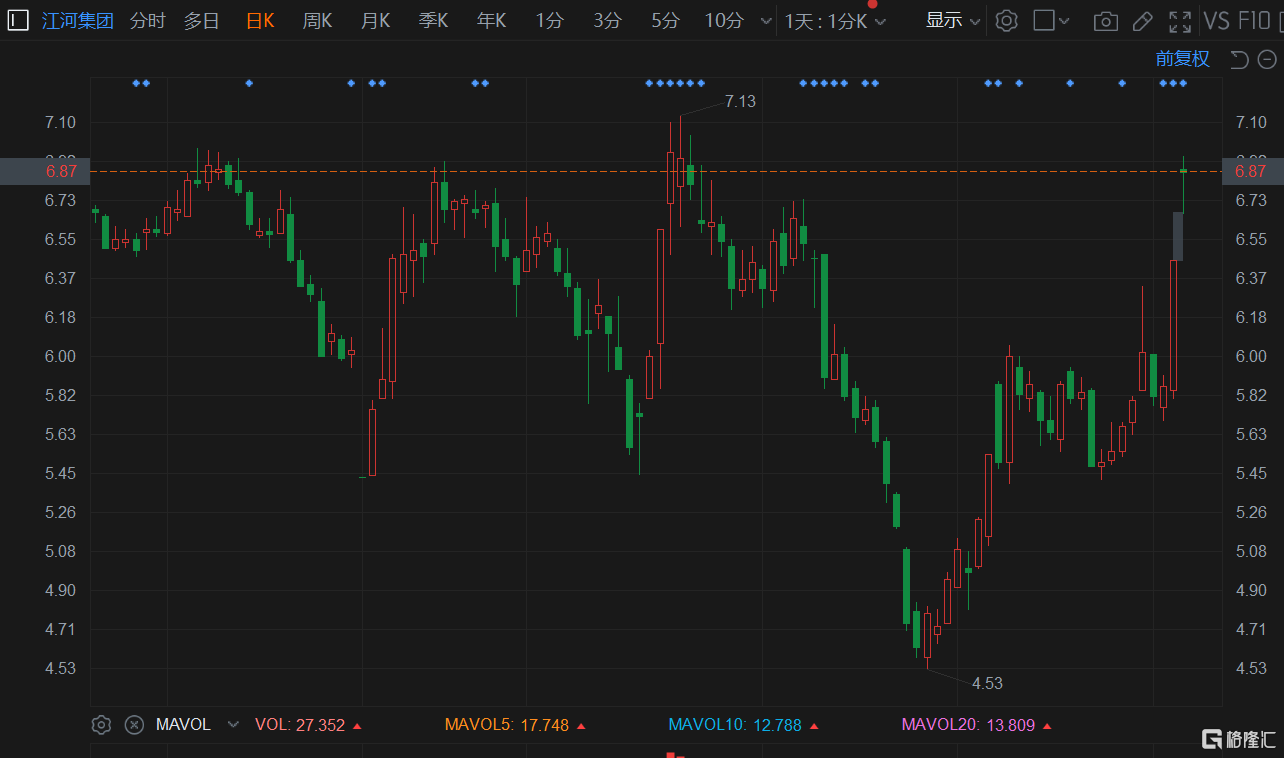The height and width of the screenshot is (758, 1284).
Task: Expand the MAVOL indicator selector dropdown
Action: (233, 725)
